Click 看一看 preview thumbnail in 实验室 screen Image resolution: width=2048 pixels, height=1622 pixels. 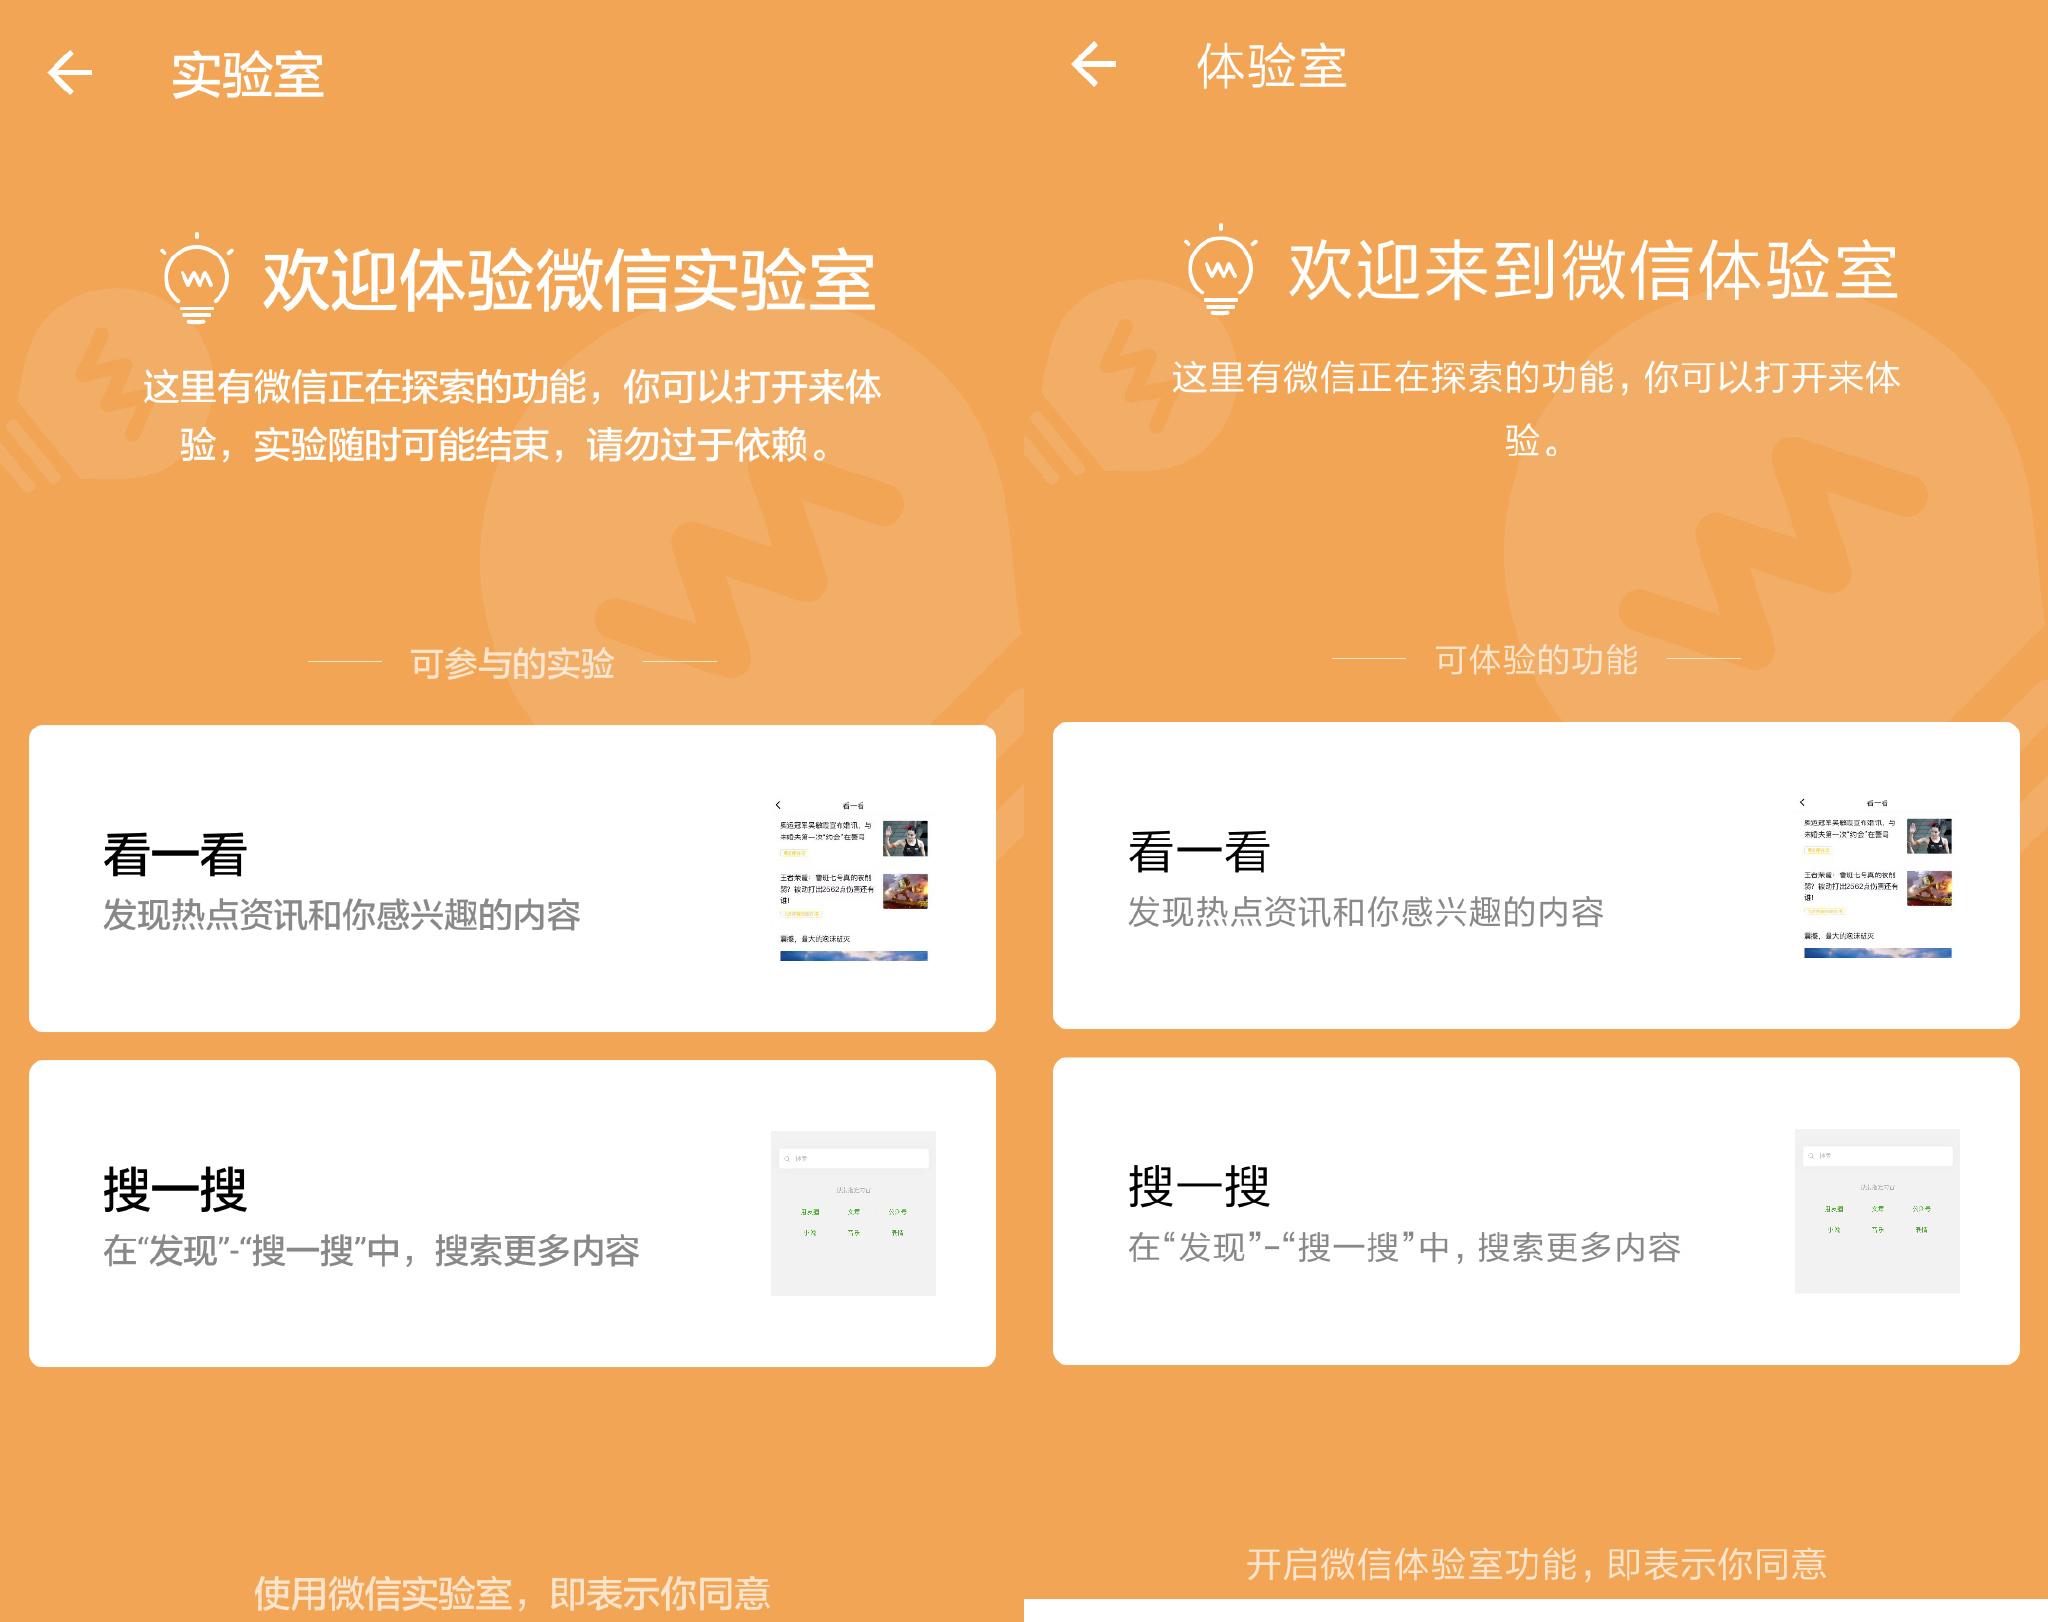[x=853, y=880]
